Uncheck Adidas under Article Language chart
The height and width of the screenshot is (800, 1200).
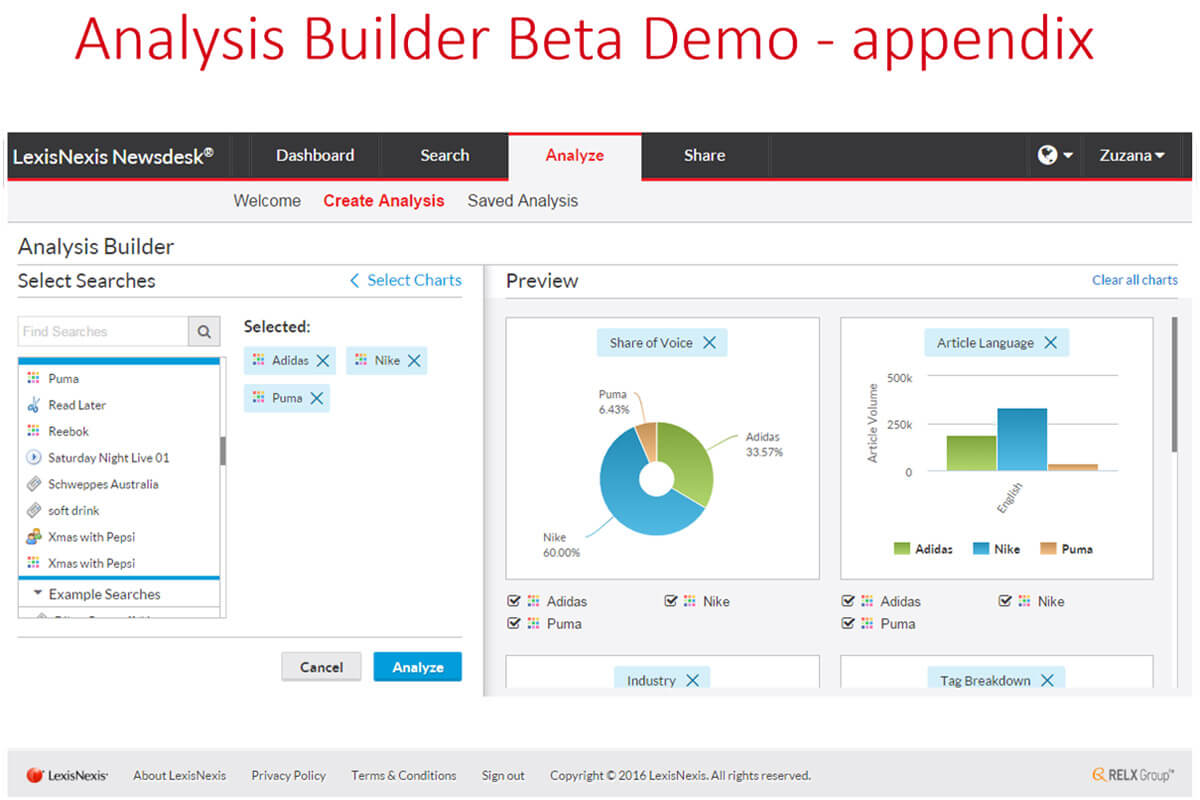click(848, 601)
